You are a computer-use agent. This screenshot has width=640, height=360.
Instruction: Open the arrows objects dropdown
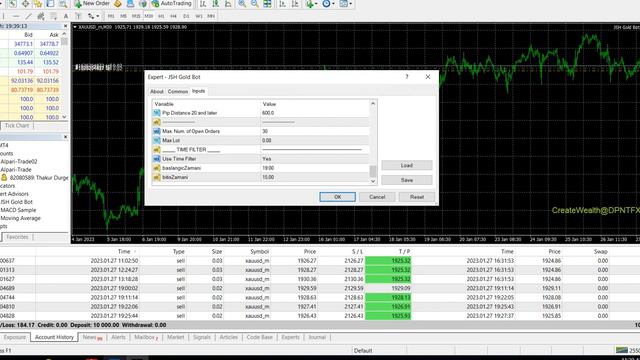pyautogui.click(x=93, y=16)
